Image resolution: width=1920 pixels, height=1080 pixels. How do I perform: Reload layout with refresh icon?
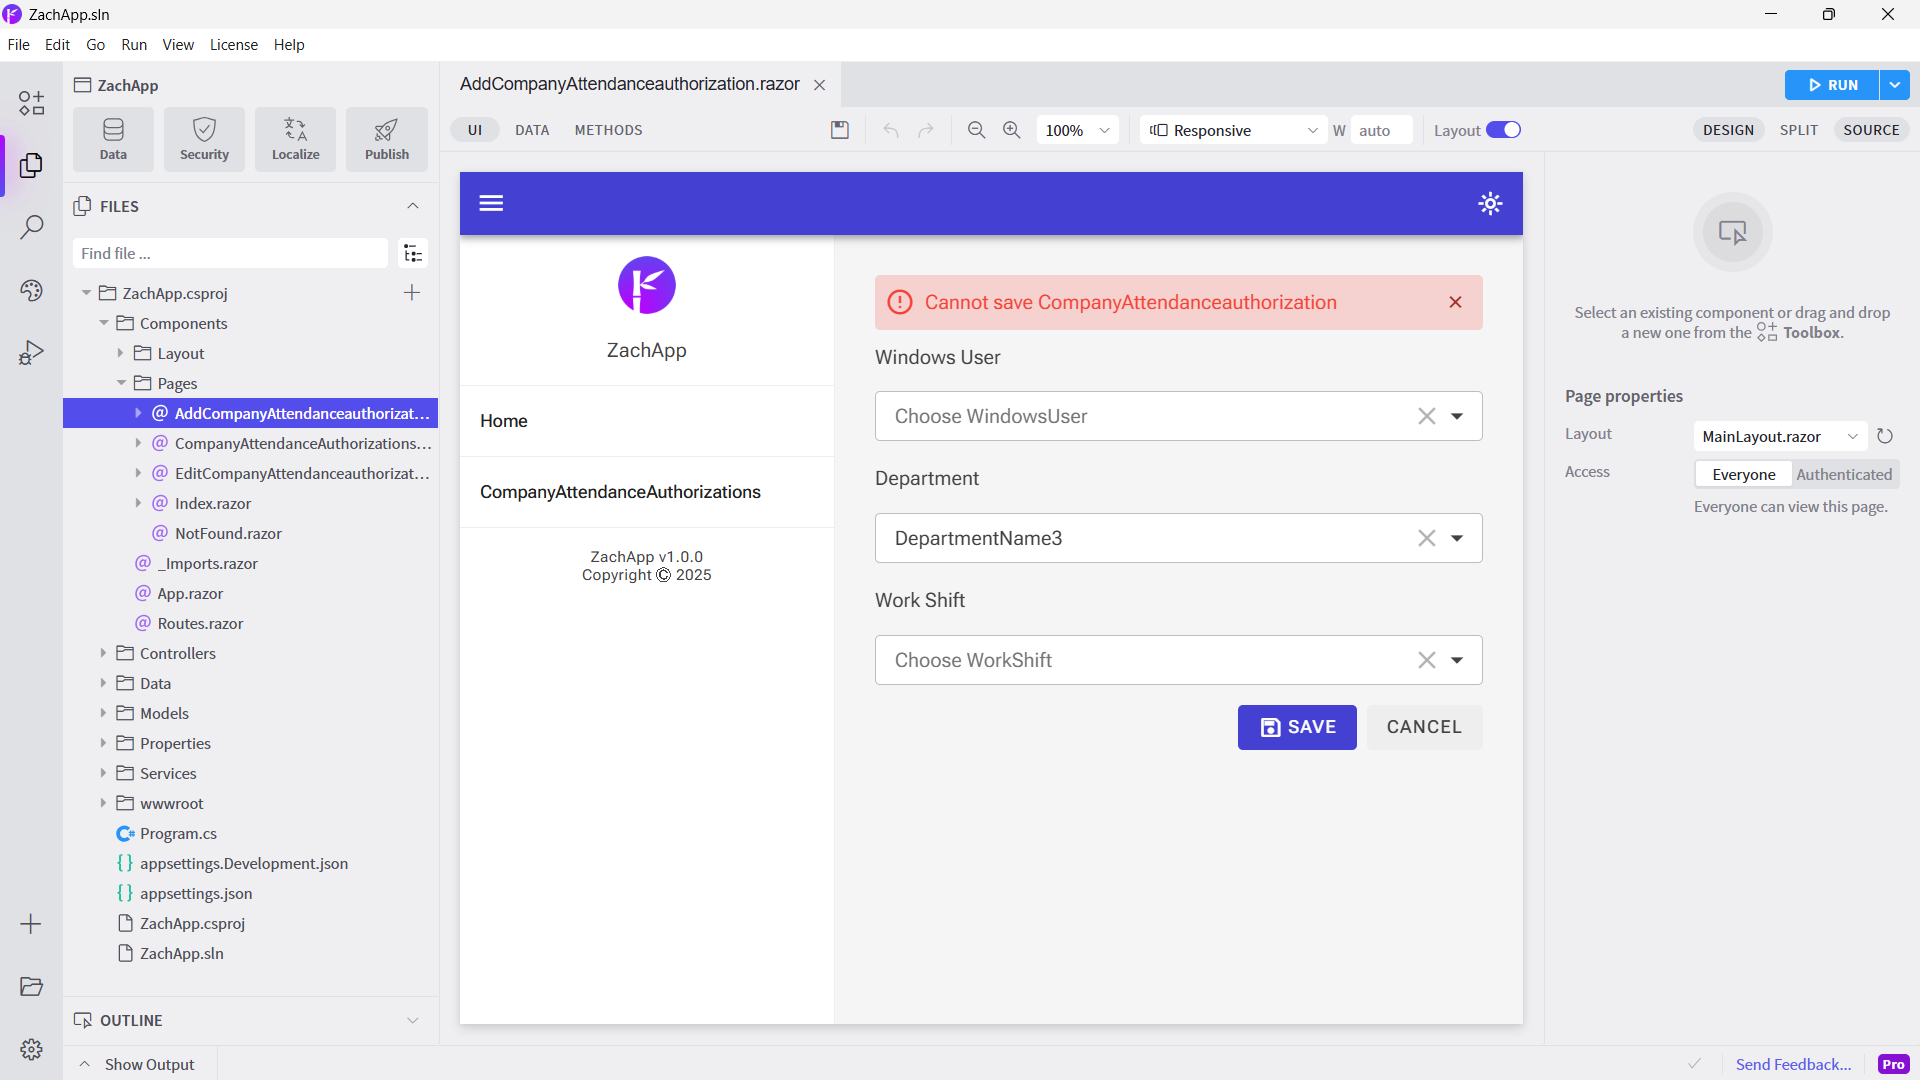pyautogui.click(x=1885, y=436)
